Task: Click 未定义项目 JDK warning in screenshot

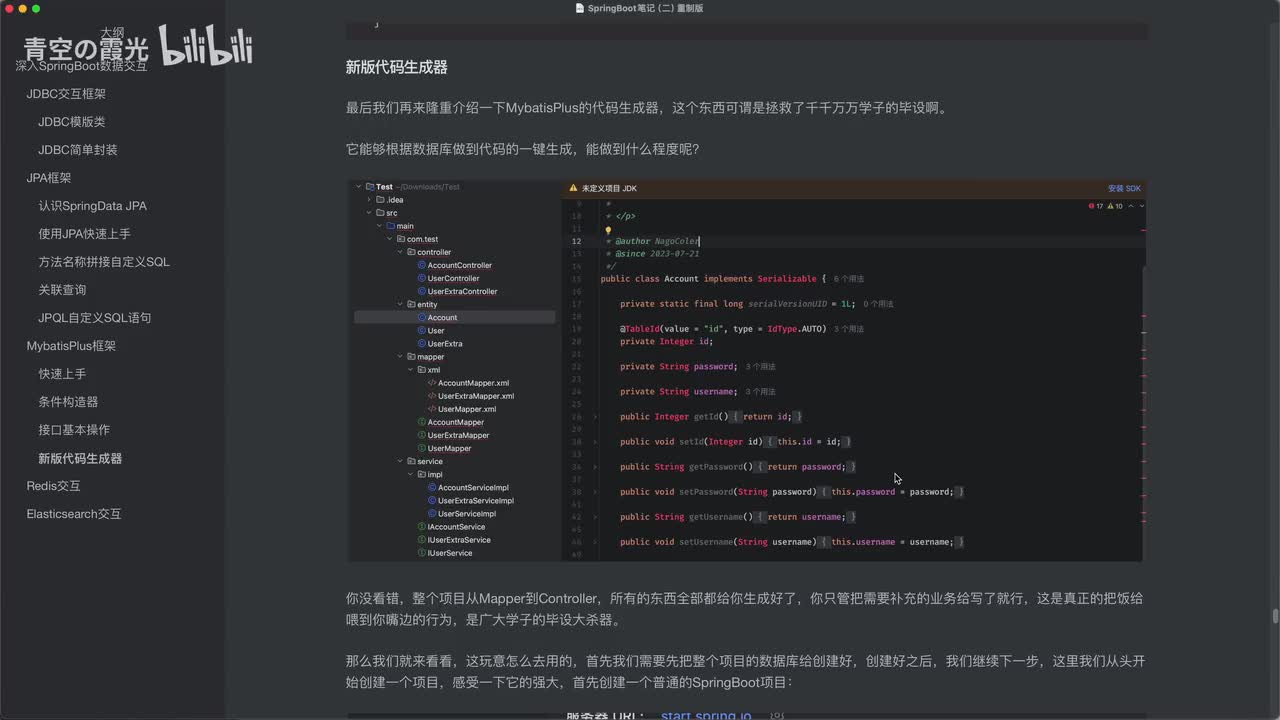Action: click(x=609, y=188)
